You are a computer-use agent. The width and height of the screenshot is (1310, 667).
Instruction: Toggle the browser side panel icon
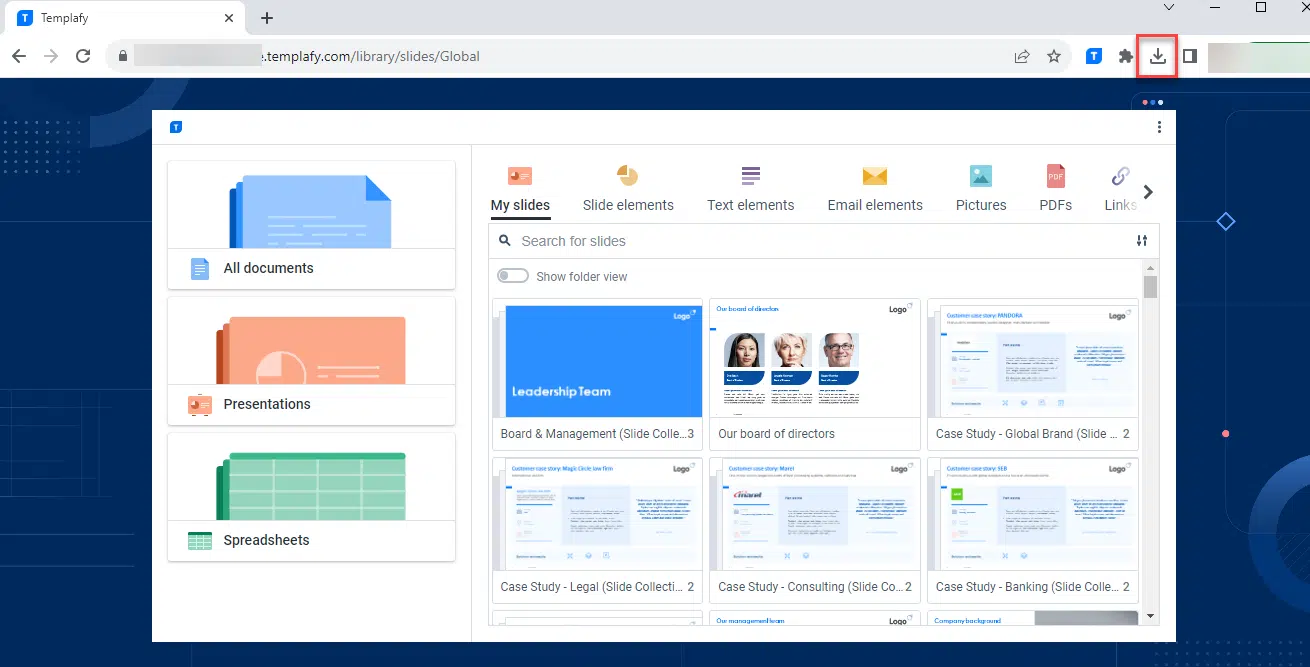coord(1189,56)
